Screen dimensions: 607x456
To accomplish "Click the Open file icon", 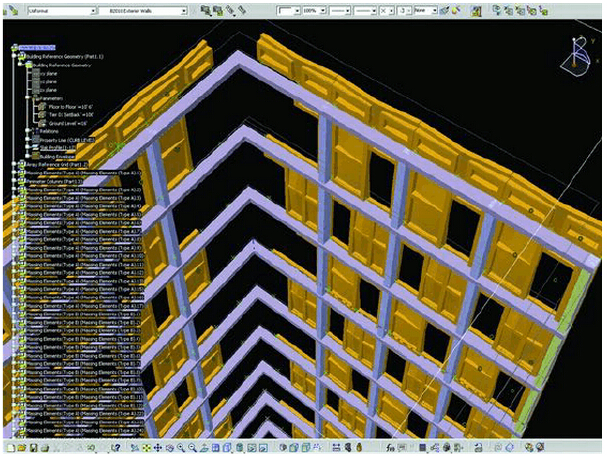I will coord(20,447).
